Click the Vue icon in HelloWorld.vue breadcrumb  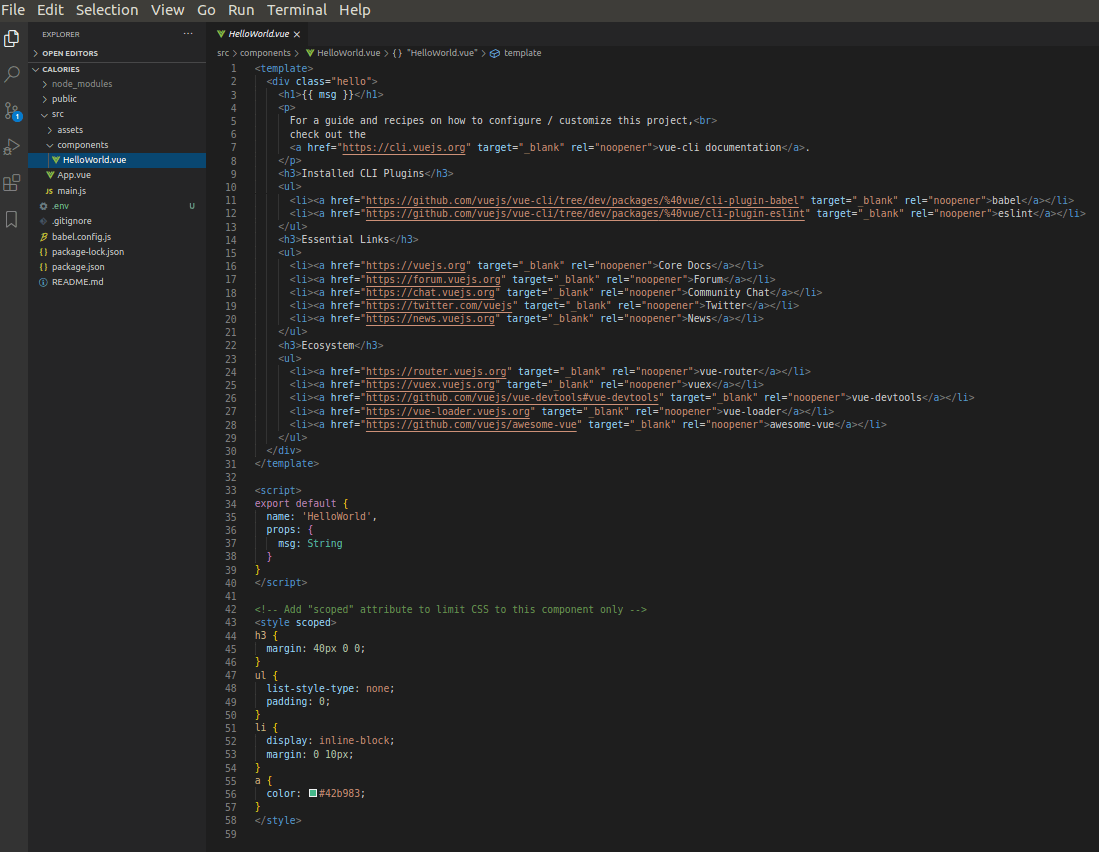click(x=310, y=53)
